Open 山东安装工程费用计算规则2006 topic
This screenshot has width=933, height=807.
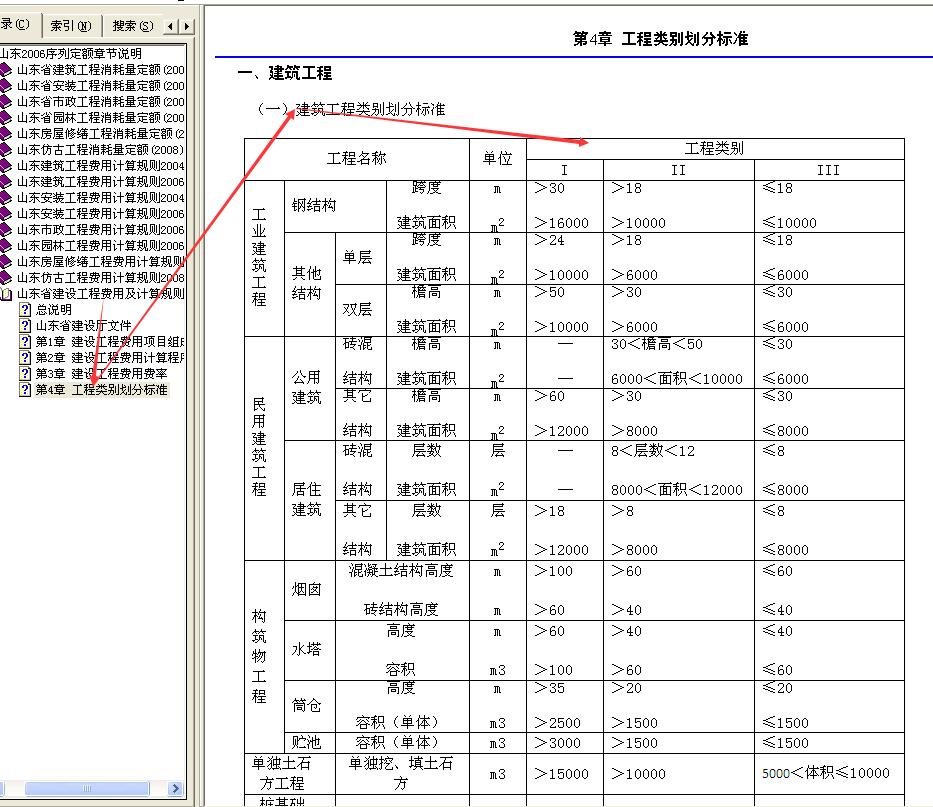pos(101,214)
